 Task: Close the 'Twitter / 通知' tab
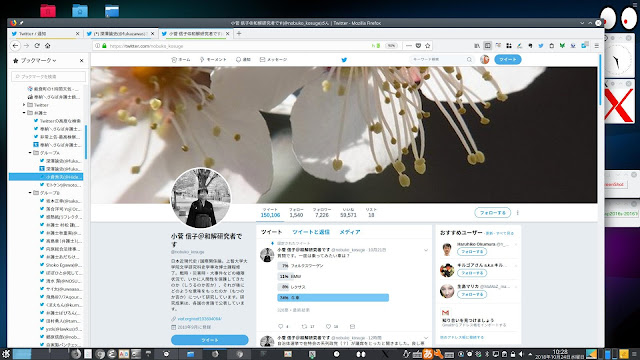click(78, 33)
